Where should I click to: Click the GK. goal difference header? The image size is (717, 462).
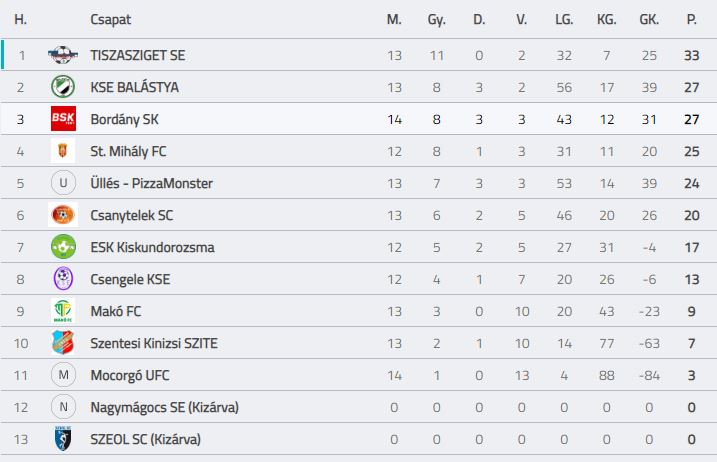[x=649, y=20]
